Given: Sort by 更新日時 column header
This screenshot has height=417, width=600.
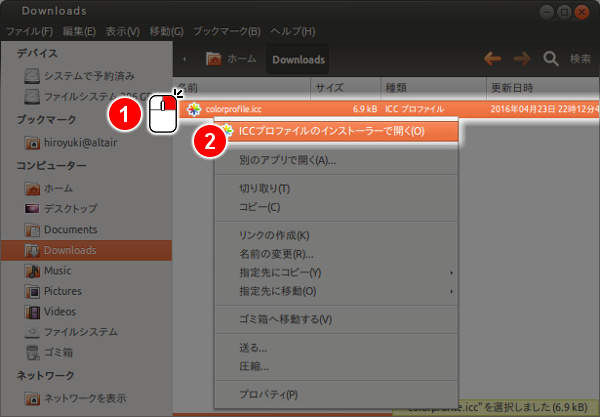Looking at the screenshot, I should tap(543, 88).
